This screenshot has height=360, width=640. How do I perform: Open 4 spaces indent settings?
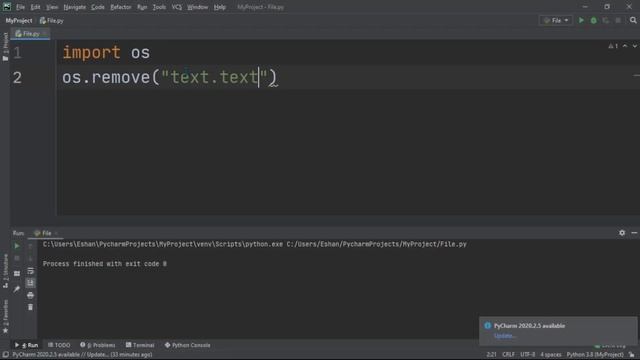click(x=551, y=355)
